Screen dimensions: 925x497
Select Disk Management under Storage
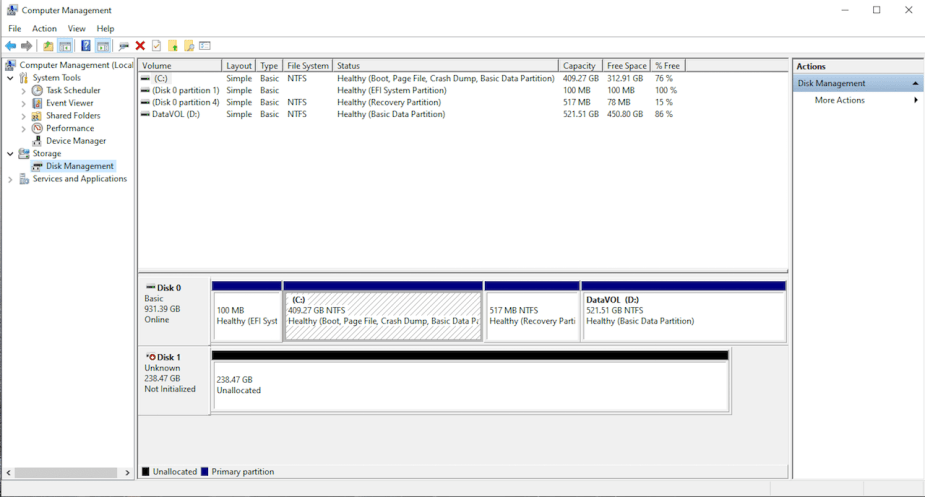tap(79, 166)
